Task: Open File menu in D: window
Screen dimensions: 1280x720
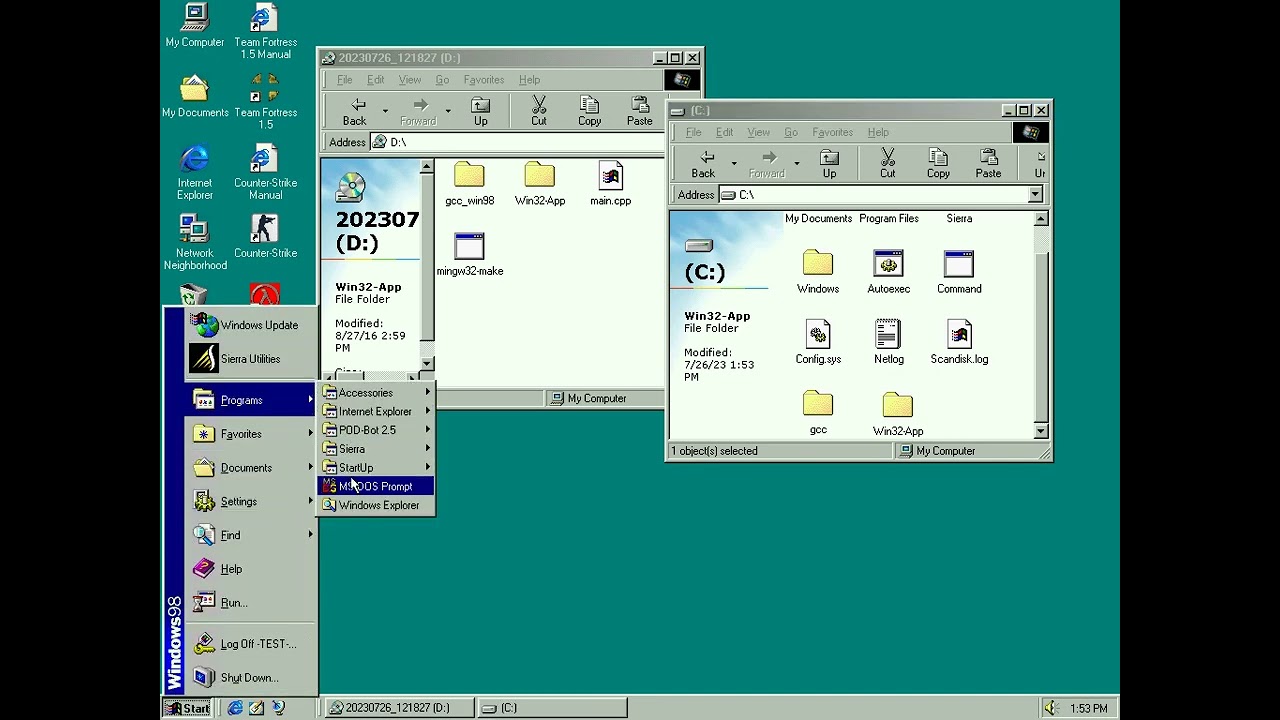Action: (x=345, y=80)
